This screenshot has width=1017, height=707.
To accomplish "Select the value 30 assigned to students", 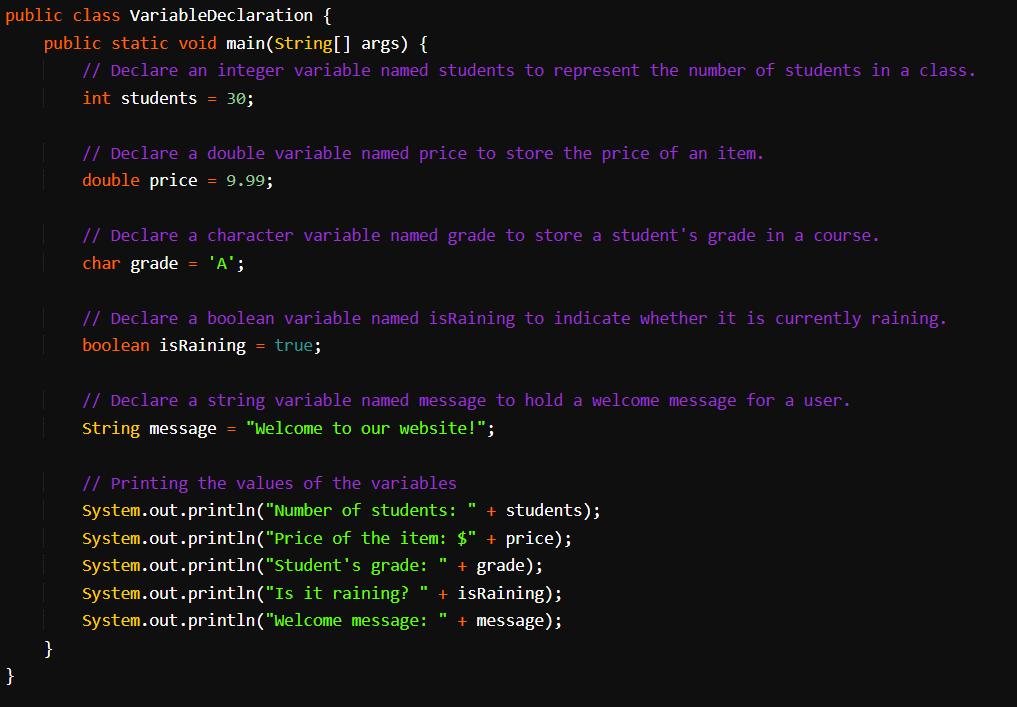I will [237, 98].
